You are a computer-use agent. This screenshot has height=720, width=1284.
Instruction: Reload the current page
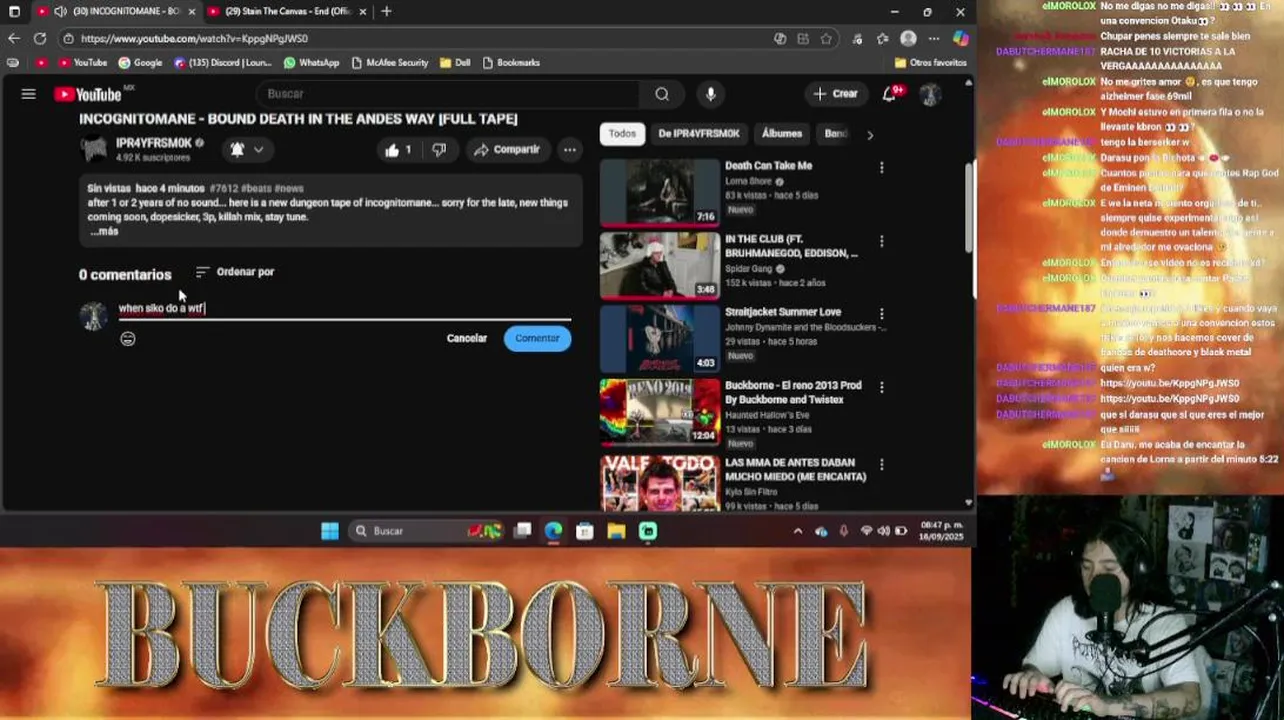[x=39, y=38]
